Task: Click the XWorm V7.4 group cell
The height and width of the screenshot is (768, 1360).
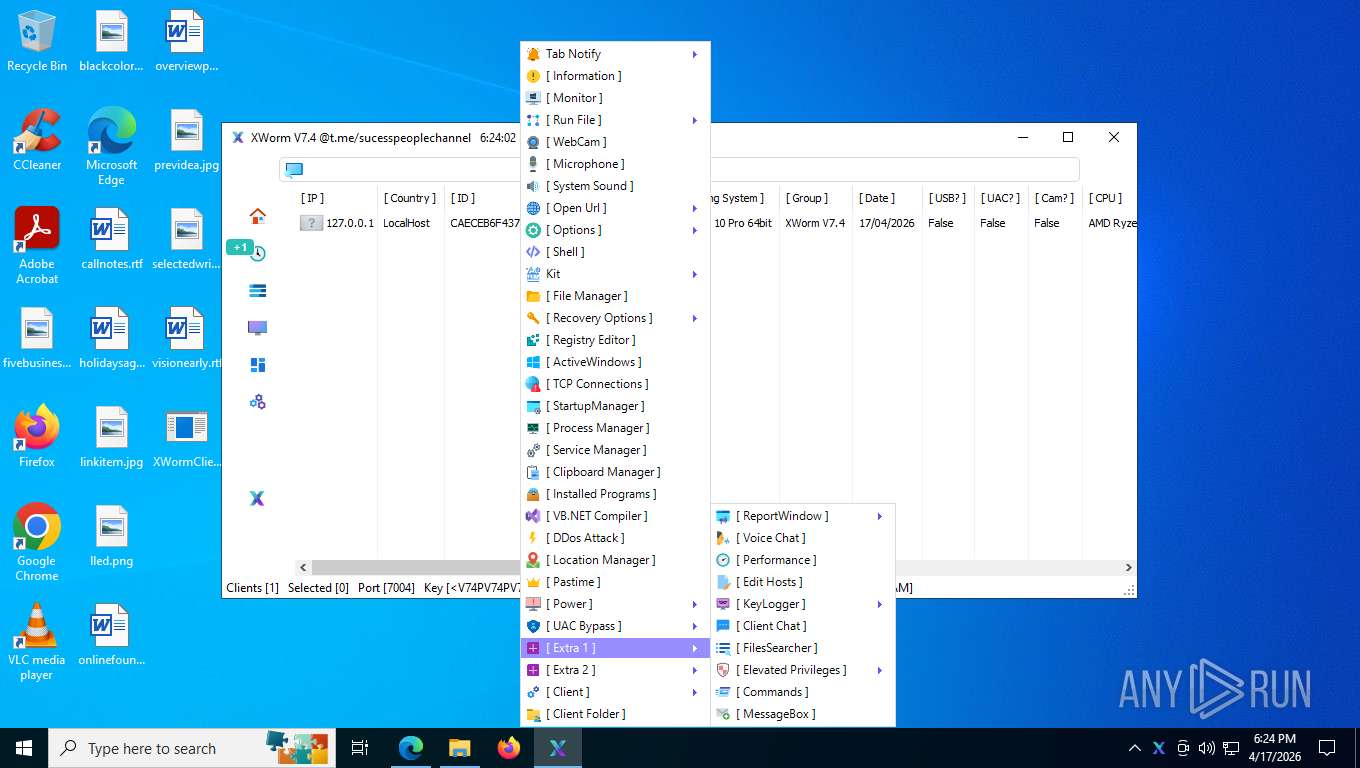Action: point(815,223)
